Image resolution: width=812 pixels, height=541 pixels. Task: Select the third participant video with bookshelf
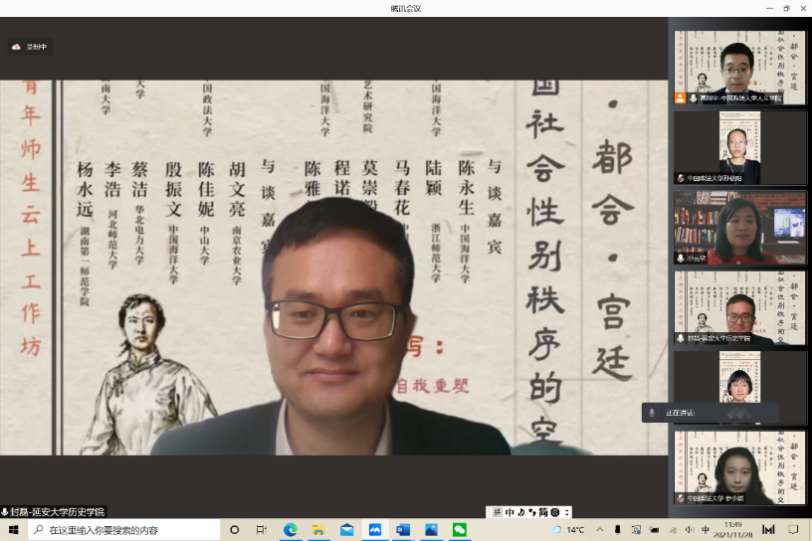(739, 226)
